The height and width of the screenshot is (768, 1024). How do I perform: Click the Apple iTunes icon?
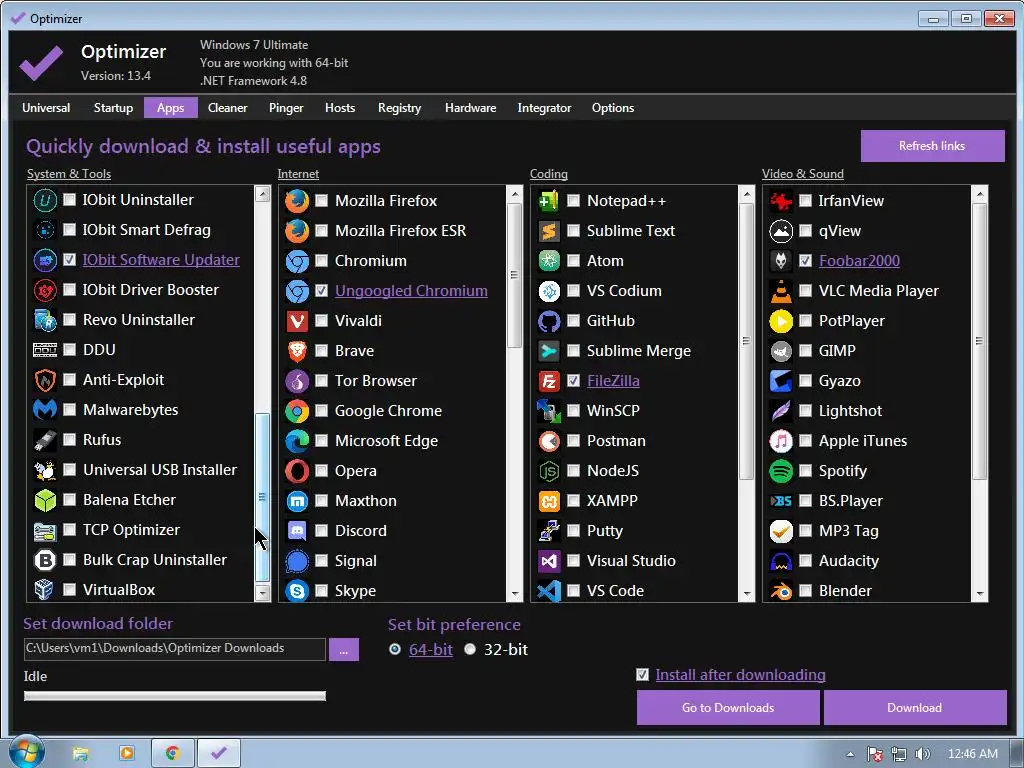781,441
